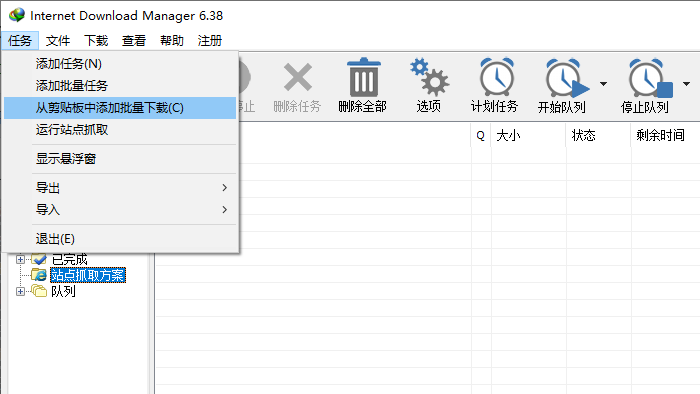Select 已完成 tree item
This screenshot has height=394, width=700.
click(x=69, y=259)
